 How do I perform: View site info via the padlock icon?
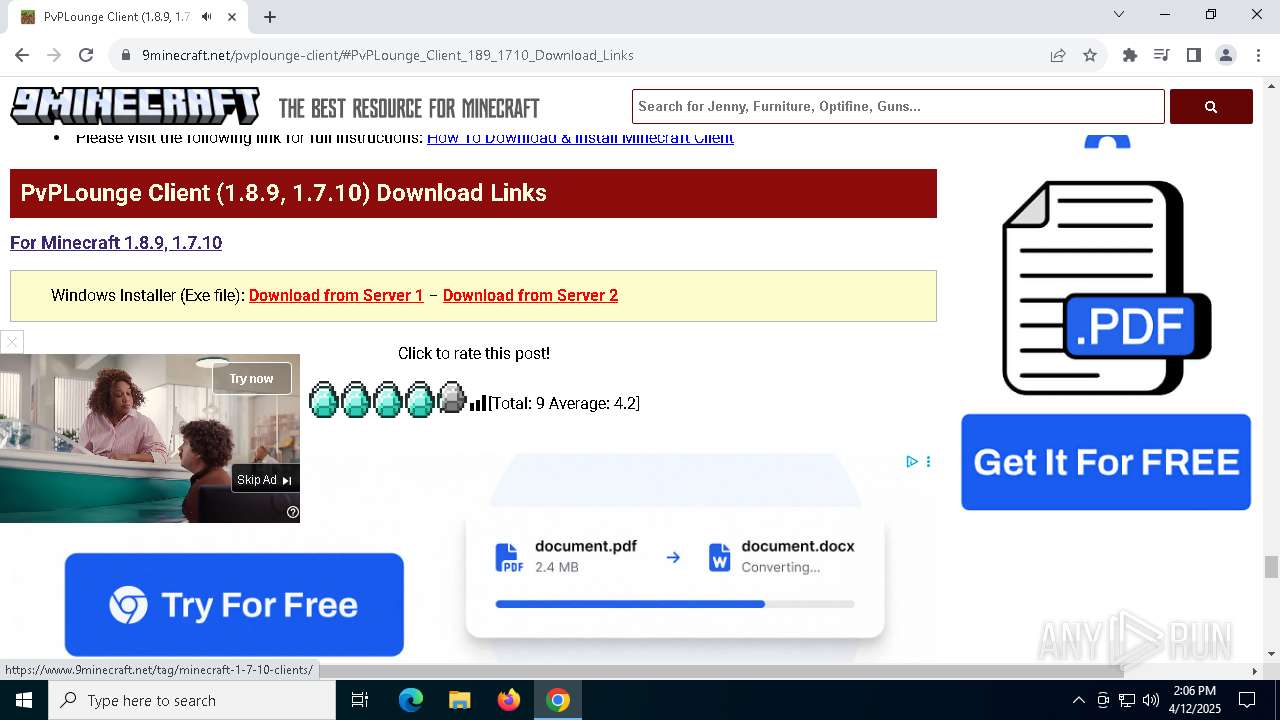click(x=126, y=55)
